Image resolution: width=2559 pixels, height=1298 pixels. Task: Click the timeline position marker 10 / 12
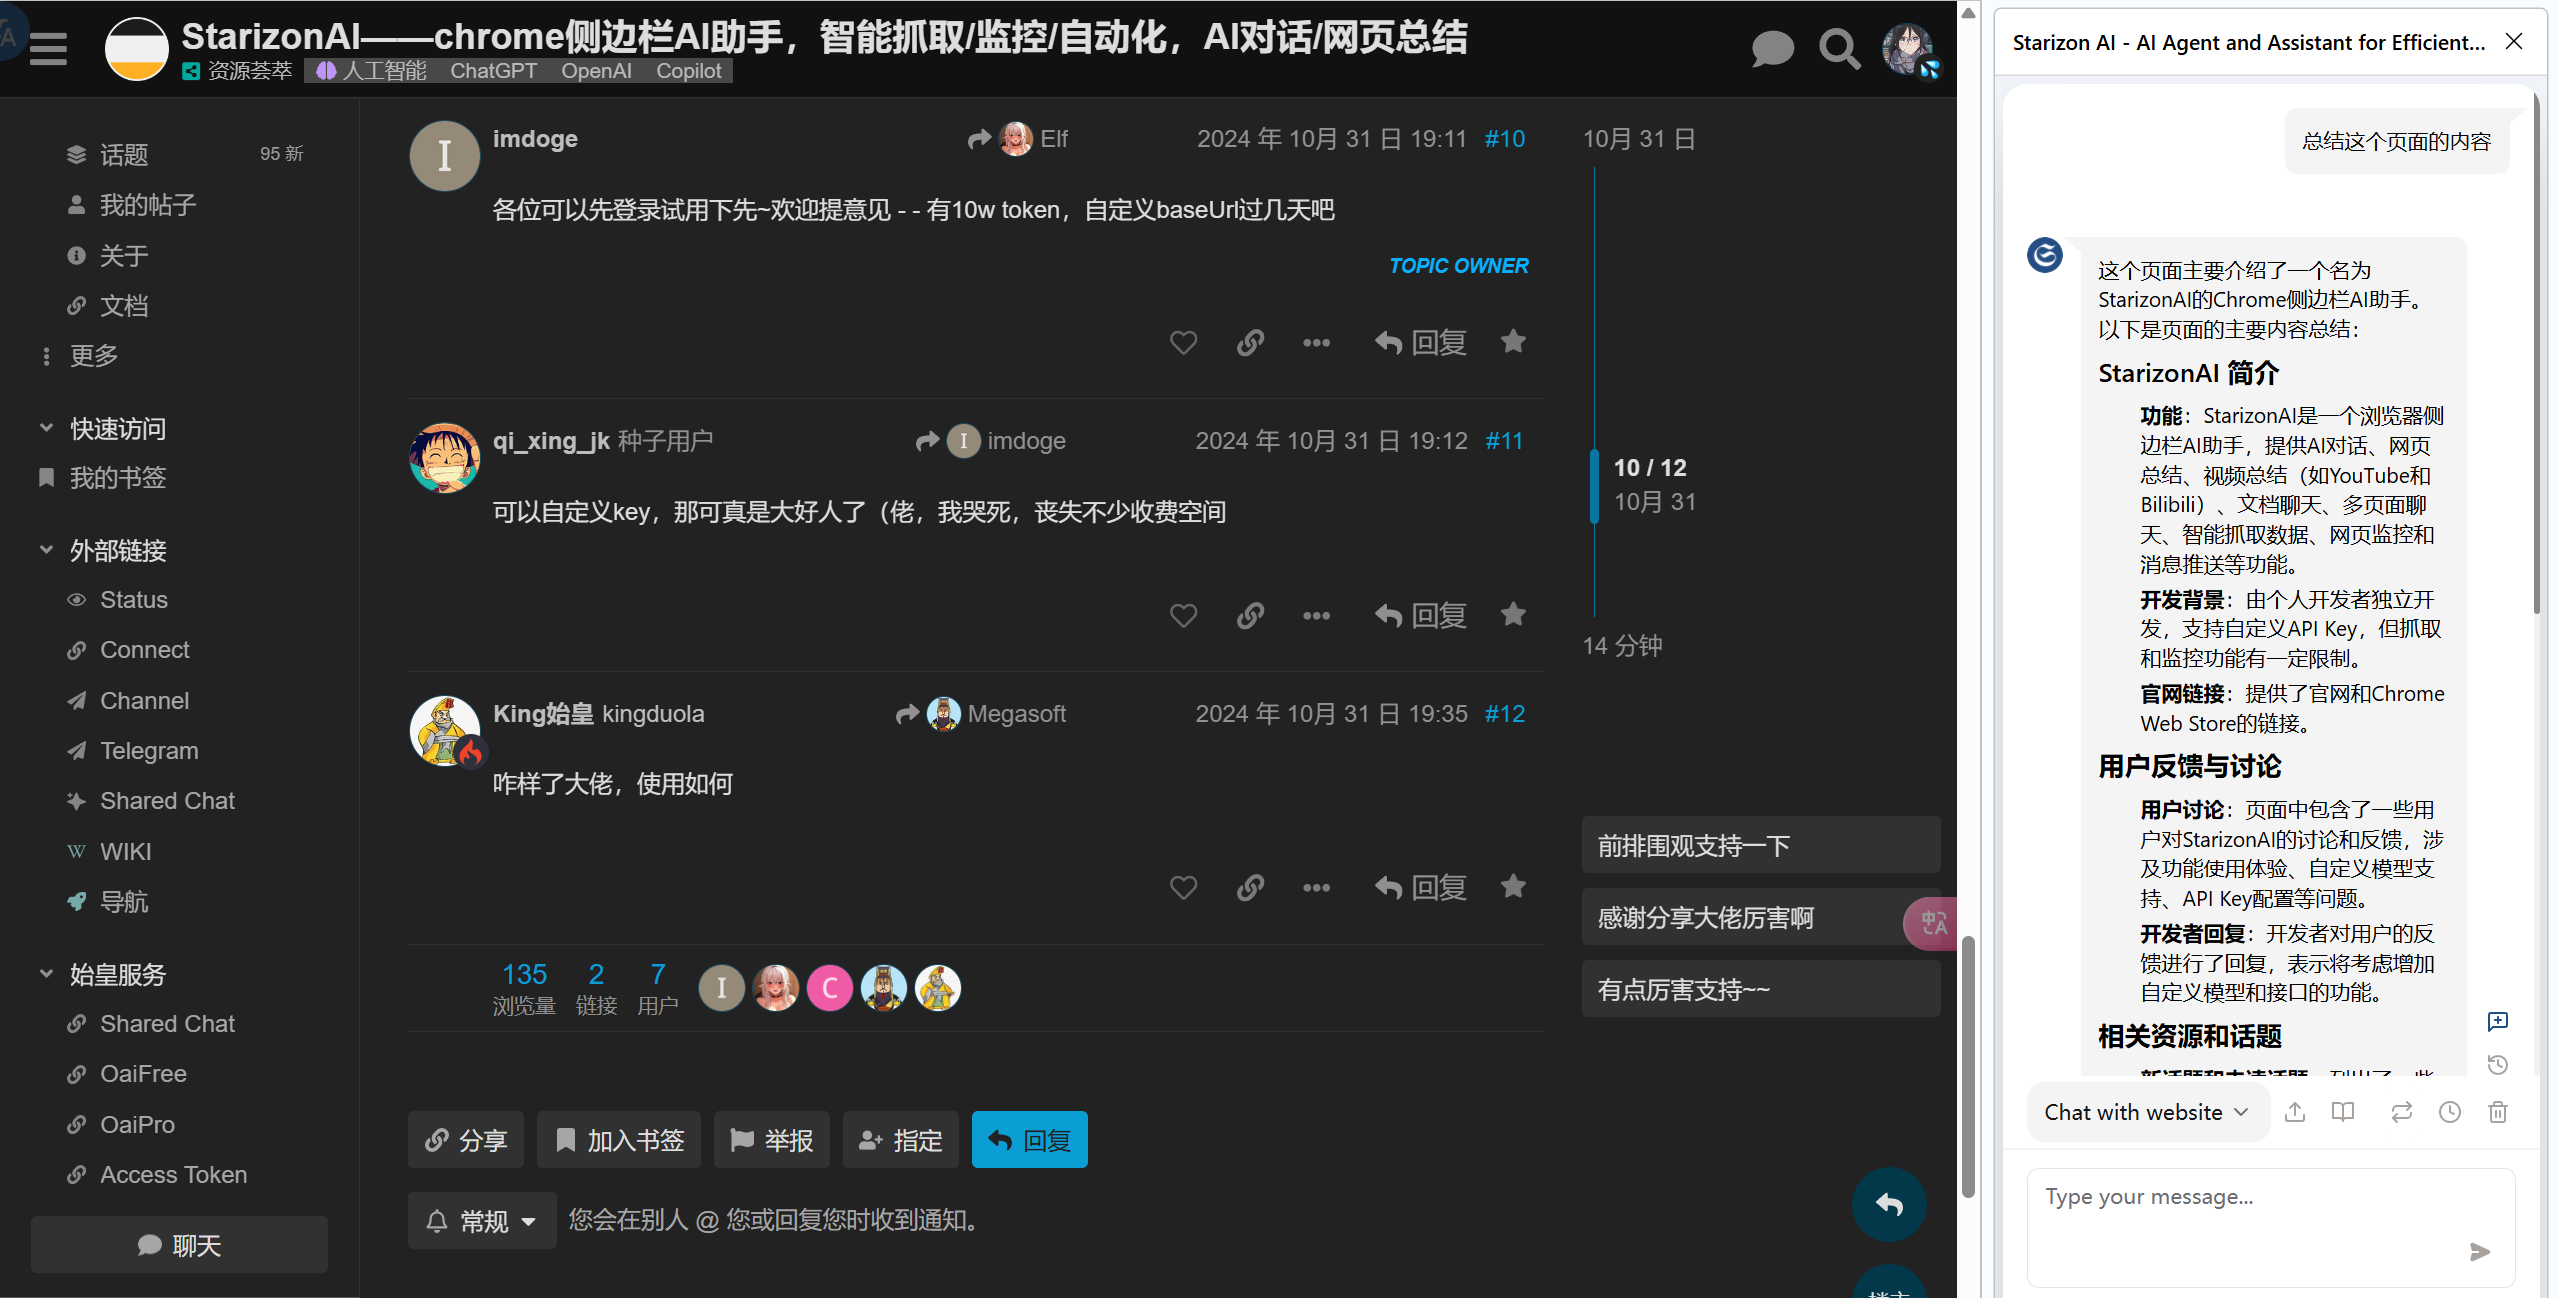pyautogui.click(x=1649, y=468)
